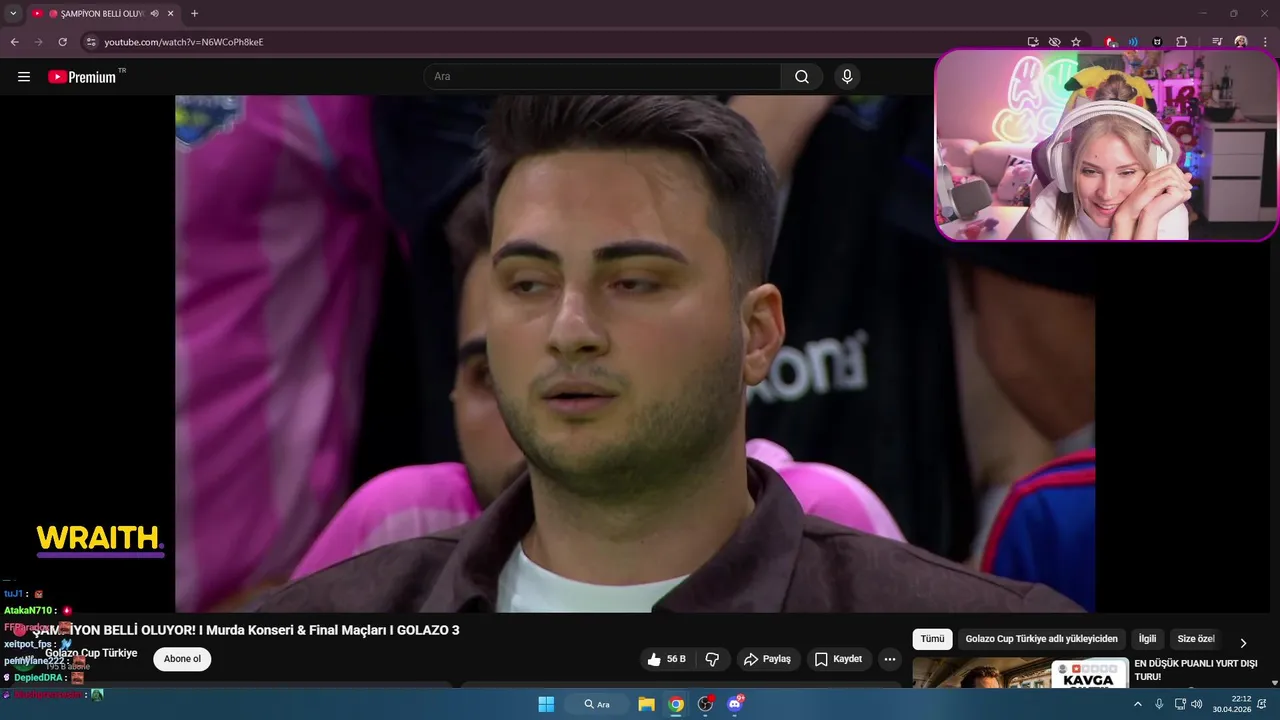1280x720 pixels.
Task: Click taskbar Ara search box
Action: pos(596,704)
